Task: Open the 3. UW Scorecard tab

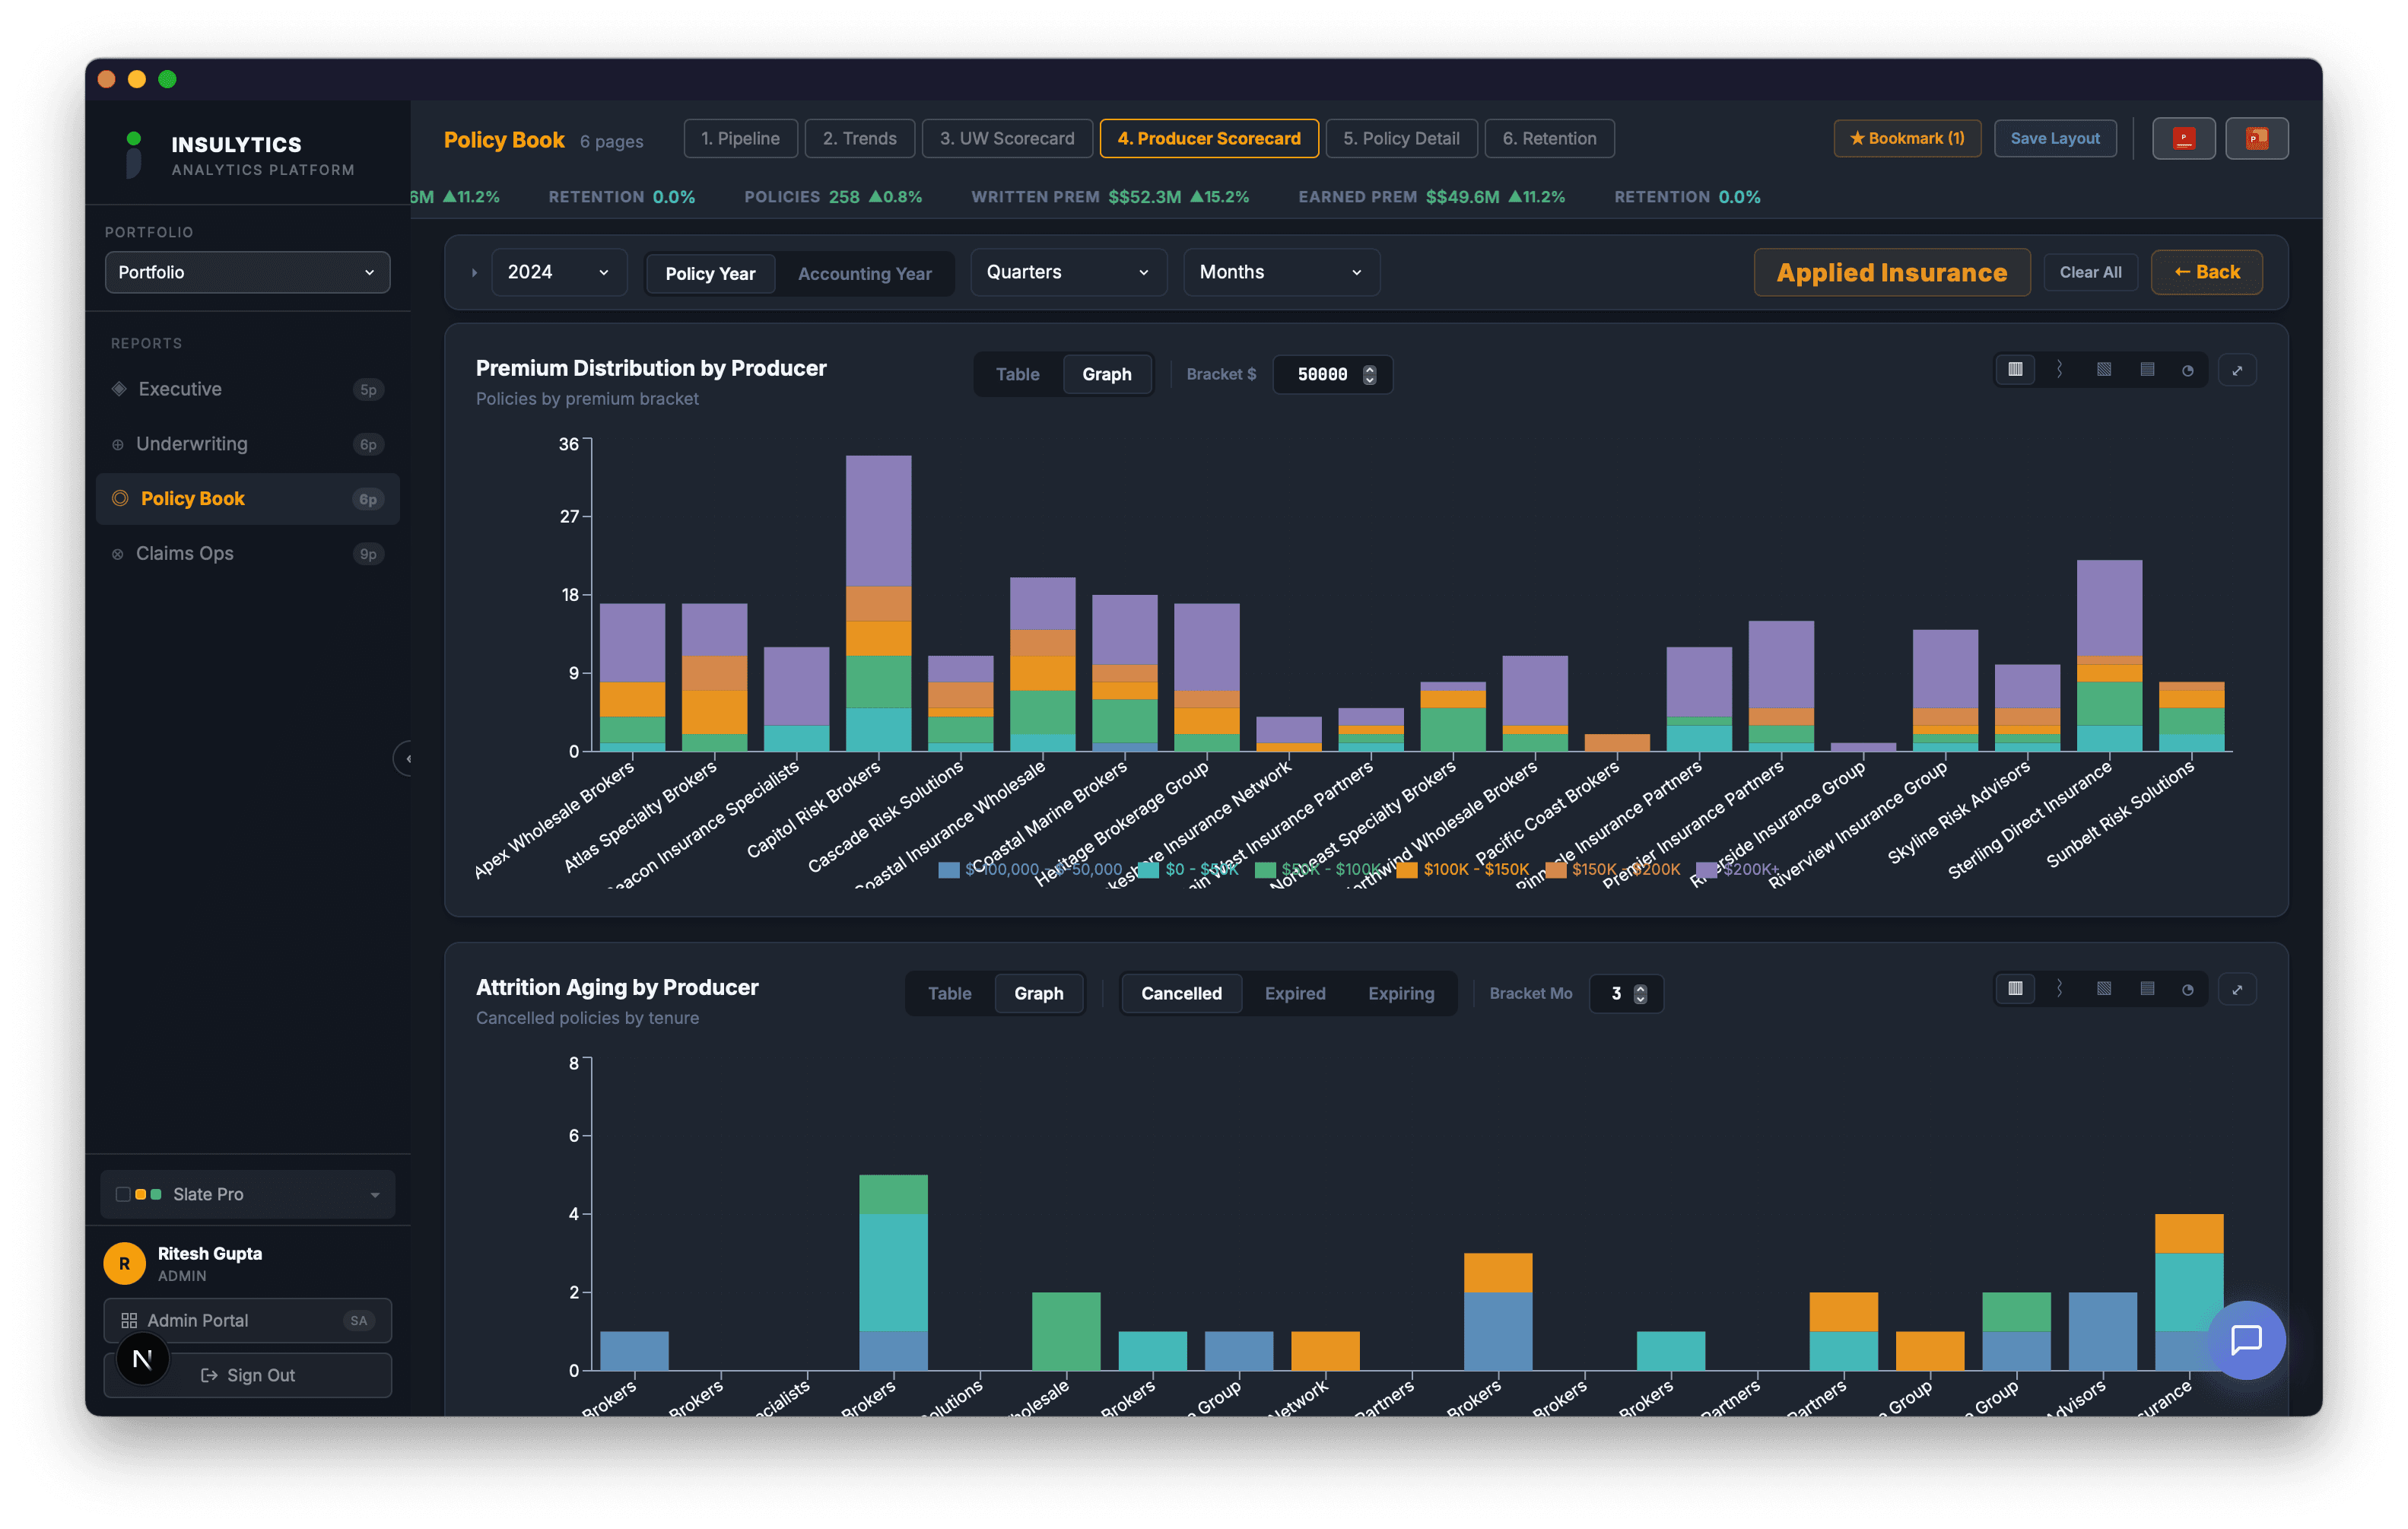Action: (x=1006, y=138)
